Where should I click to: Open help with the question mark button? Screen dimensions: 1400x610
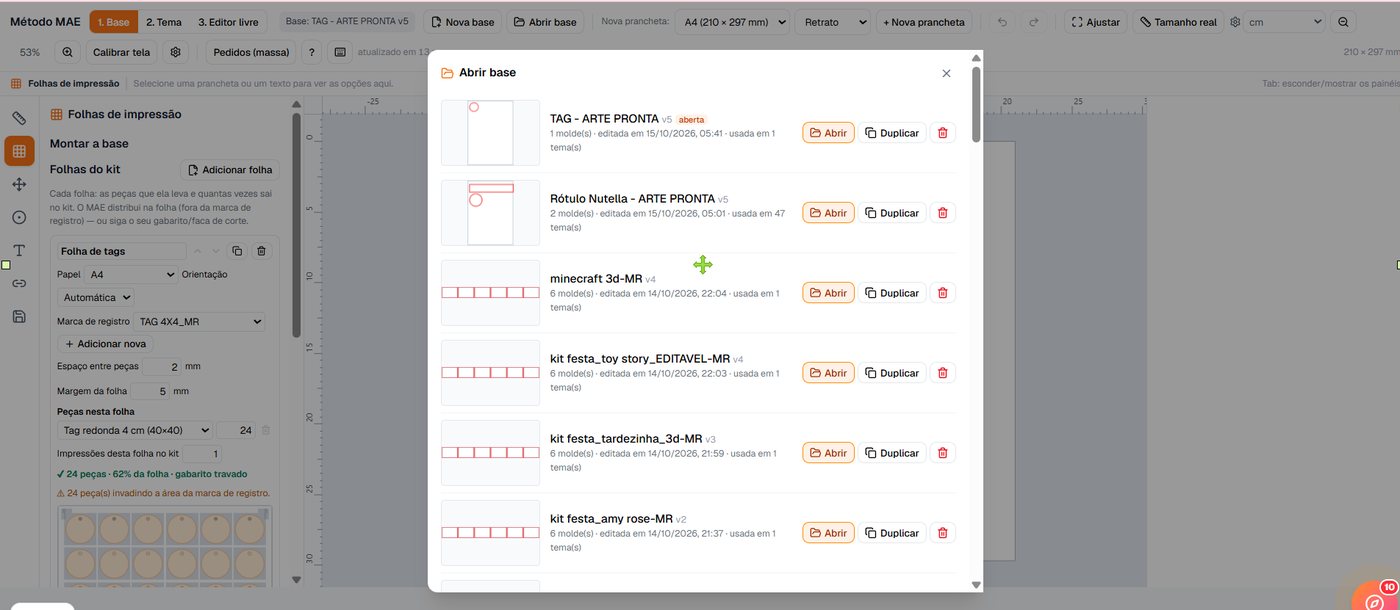312,52
